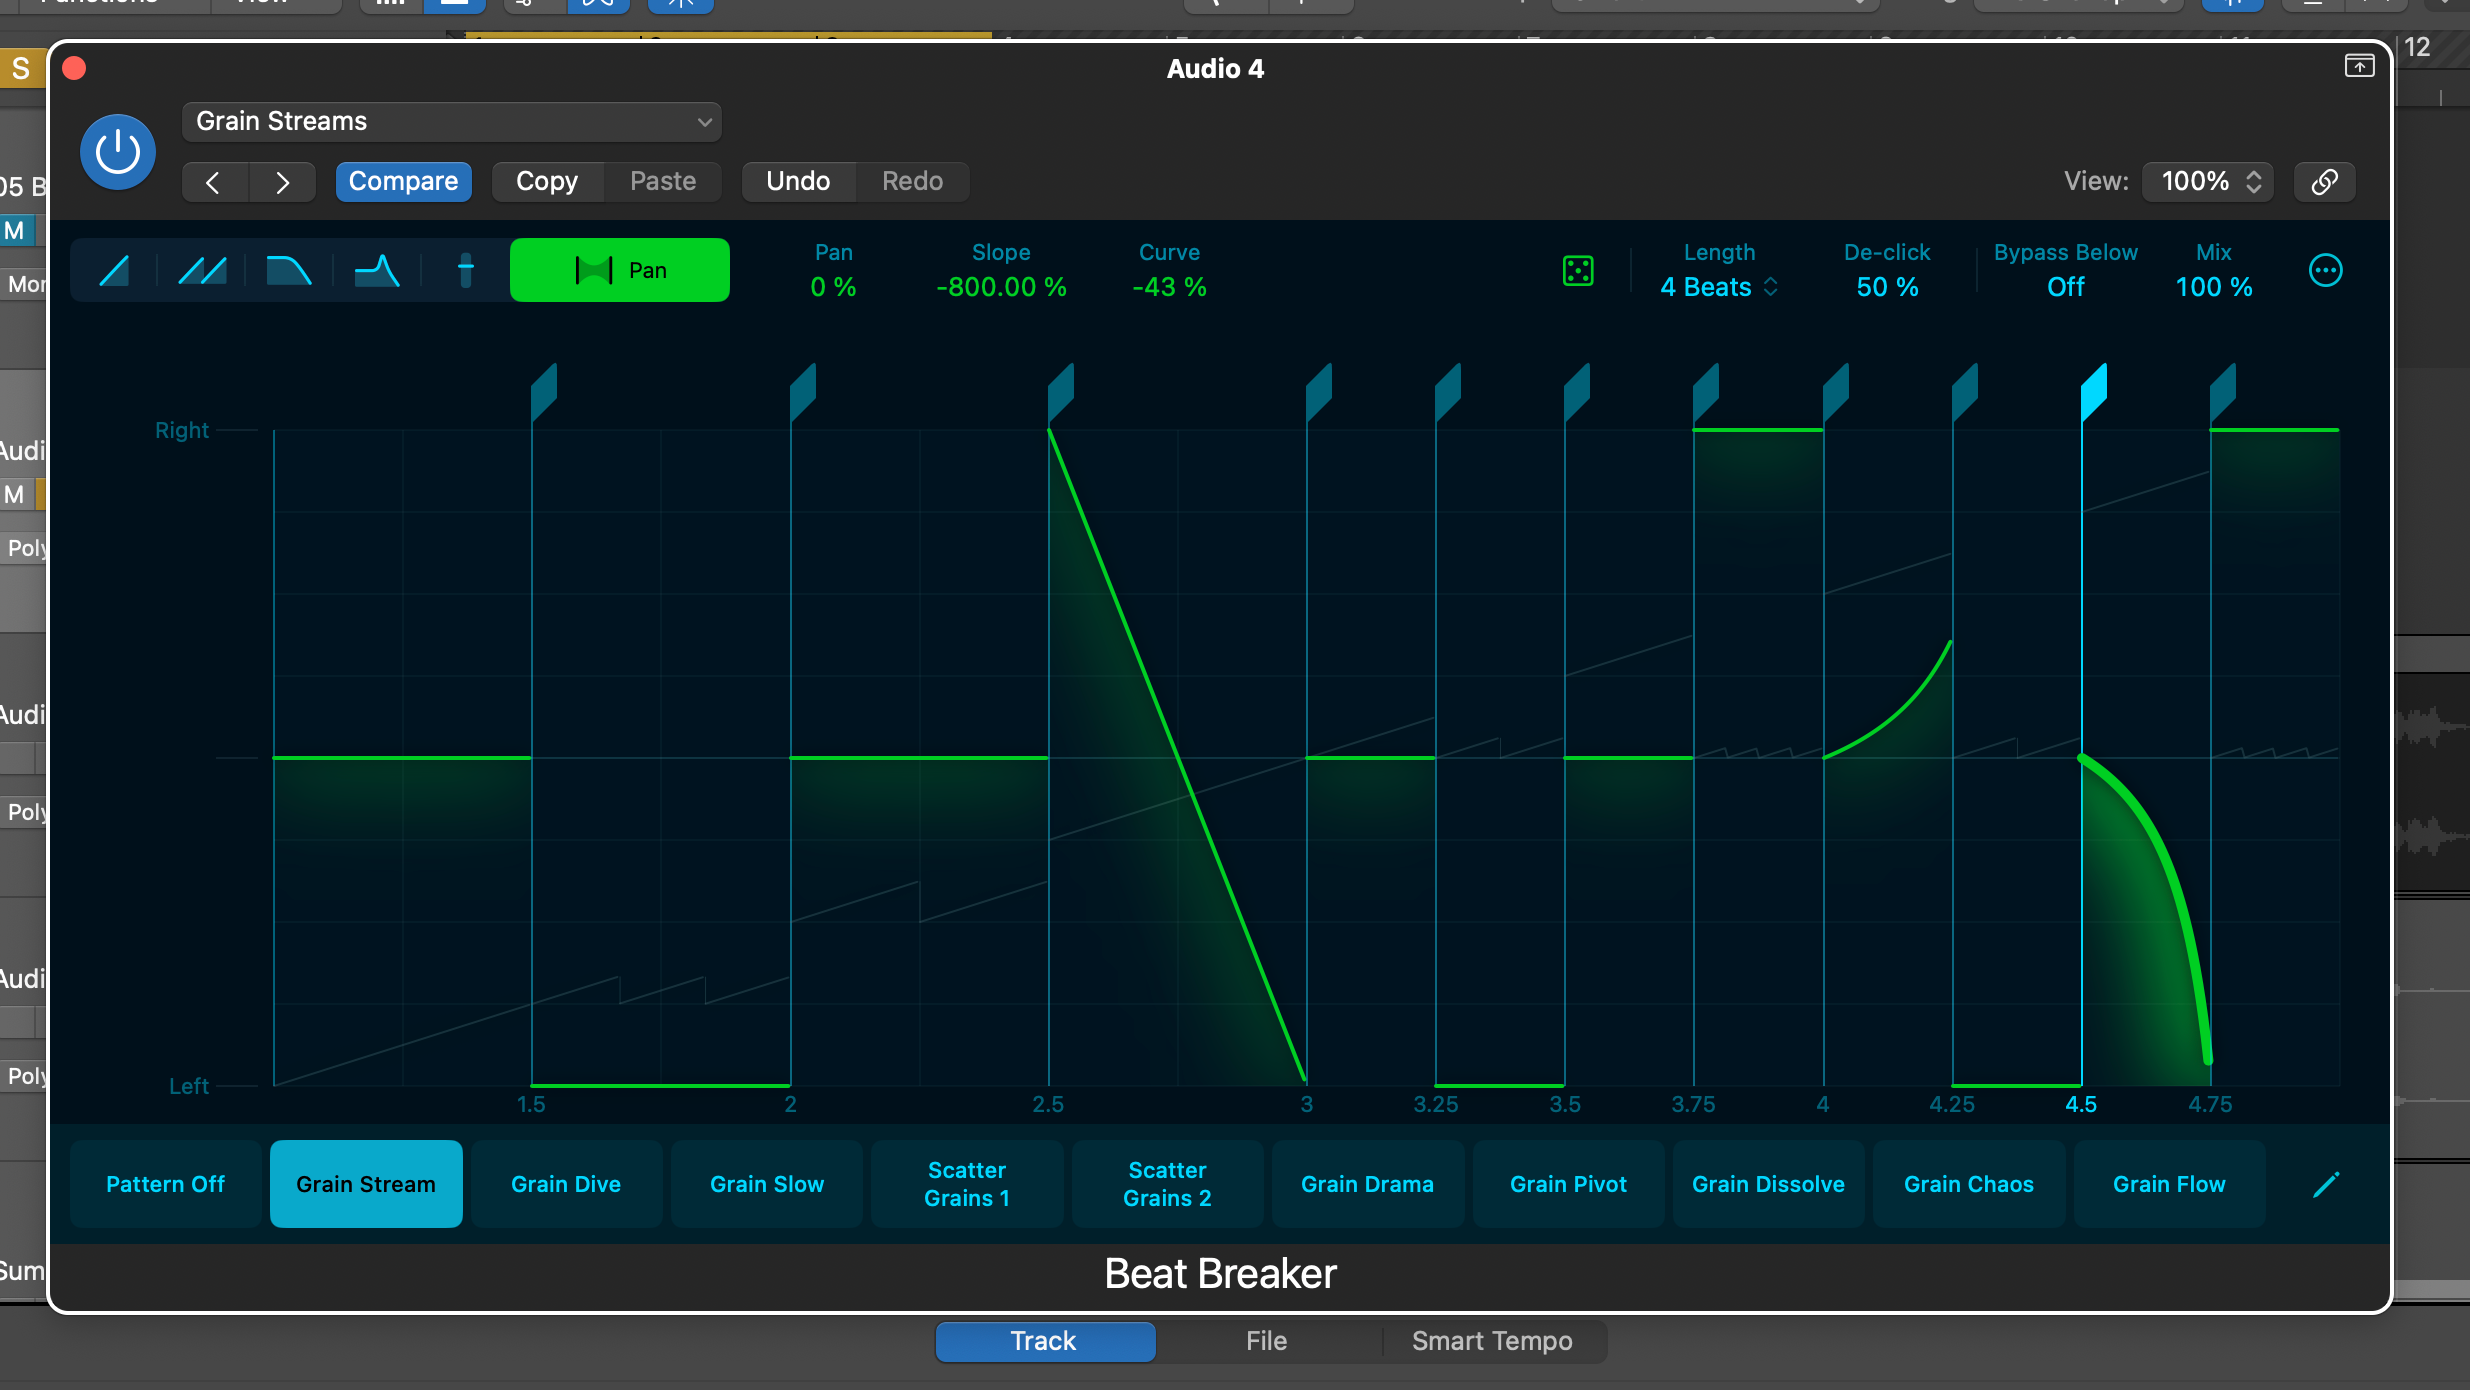The height and width of the screenshot is (1390, 2470).
Task: Select the slice marker at 2
Action: (802, 391)
